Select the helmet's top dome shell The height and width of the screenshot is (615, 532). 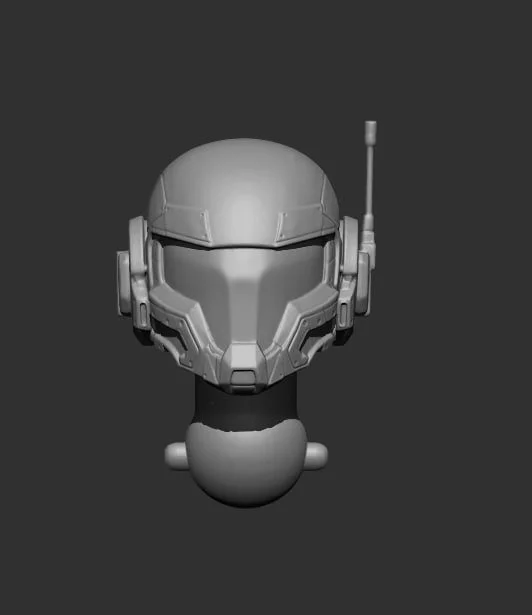tap(243, 192)
